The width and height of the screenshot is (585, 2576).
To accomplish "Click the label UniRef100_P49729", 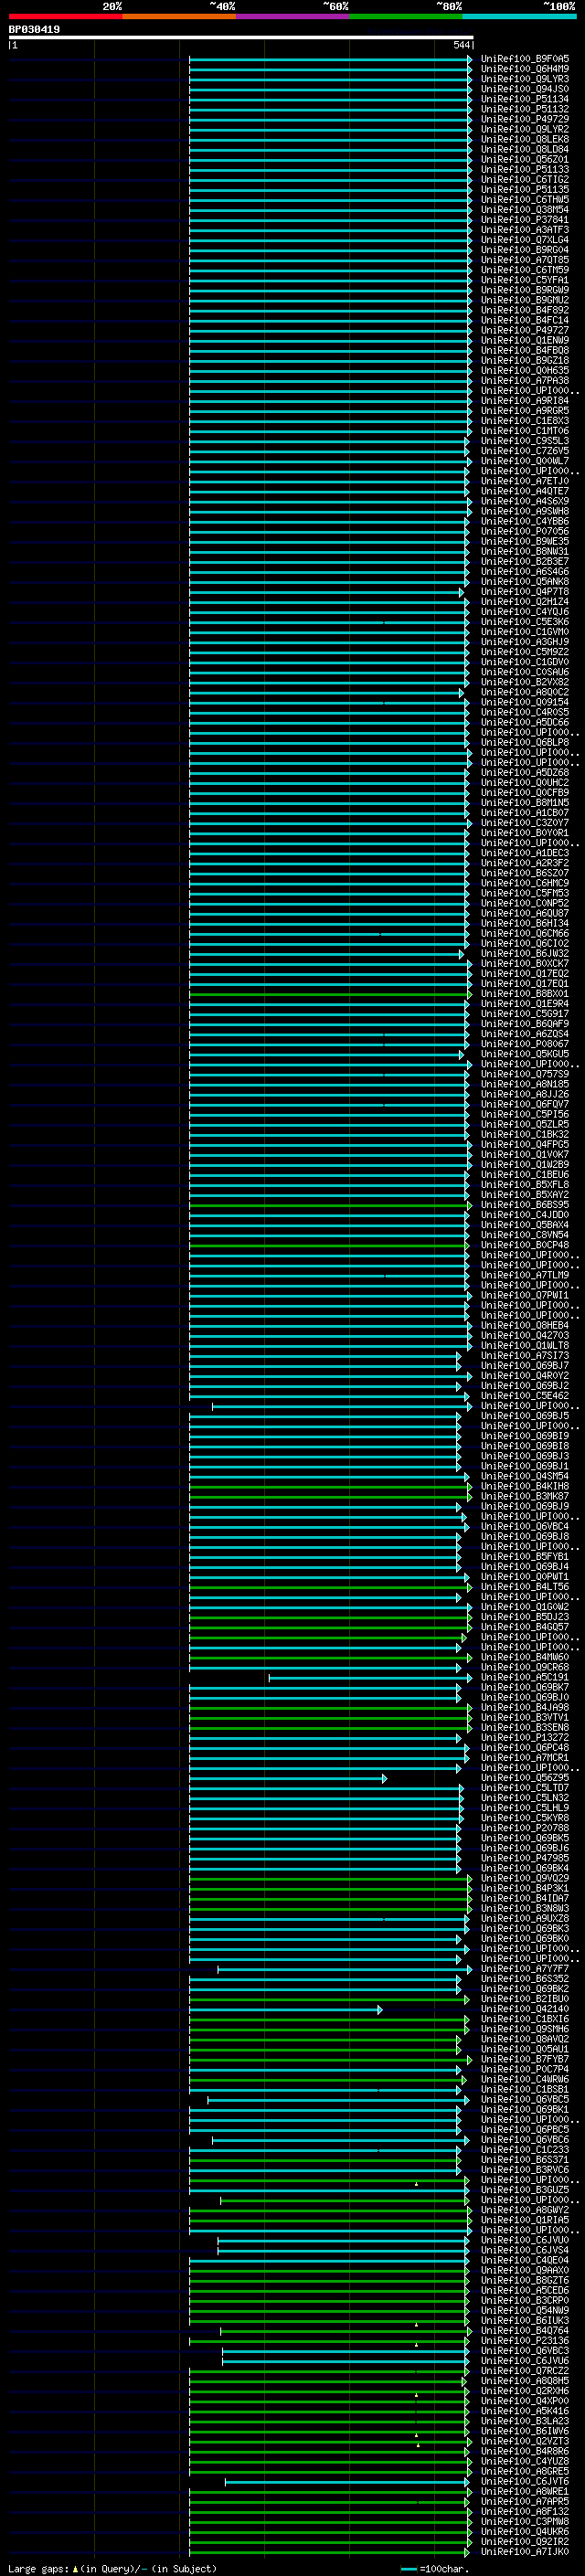I will [x=525, y=119].
